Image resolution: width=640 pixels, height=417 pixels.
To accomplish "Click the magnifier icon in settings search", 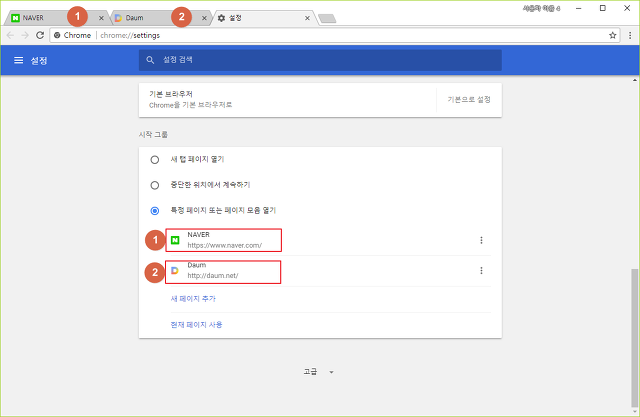I will tap(150, 60).
